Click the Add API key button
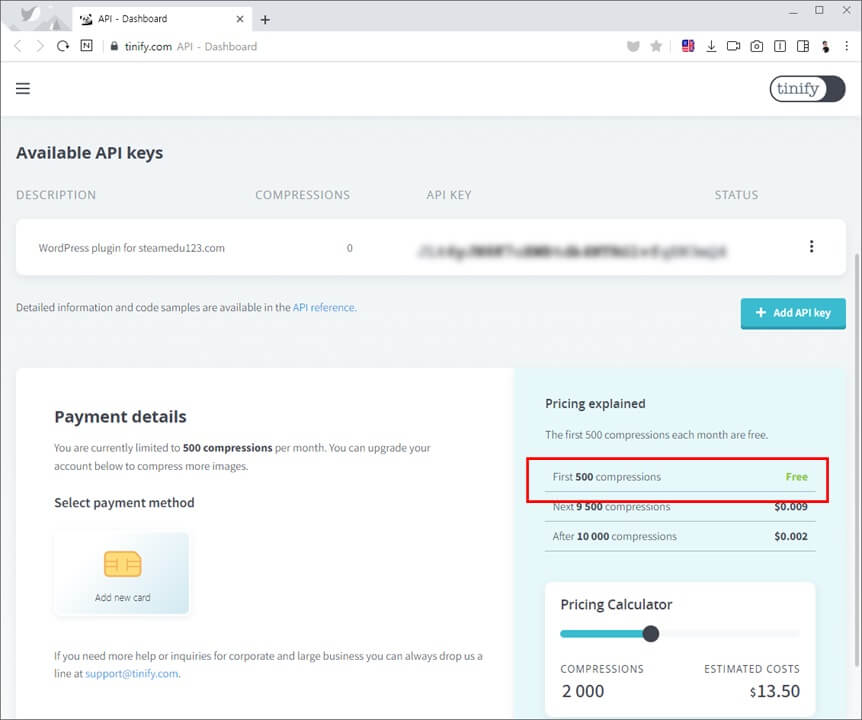The image size is (862, 720). coord(793,313)
